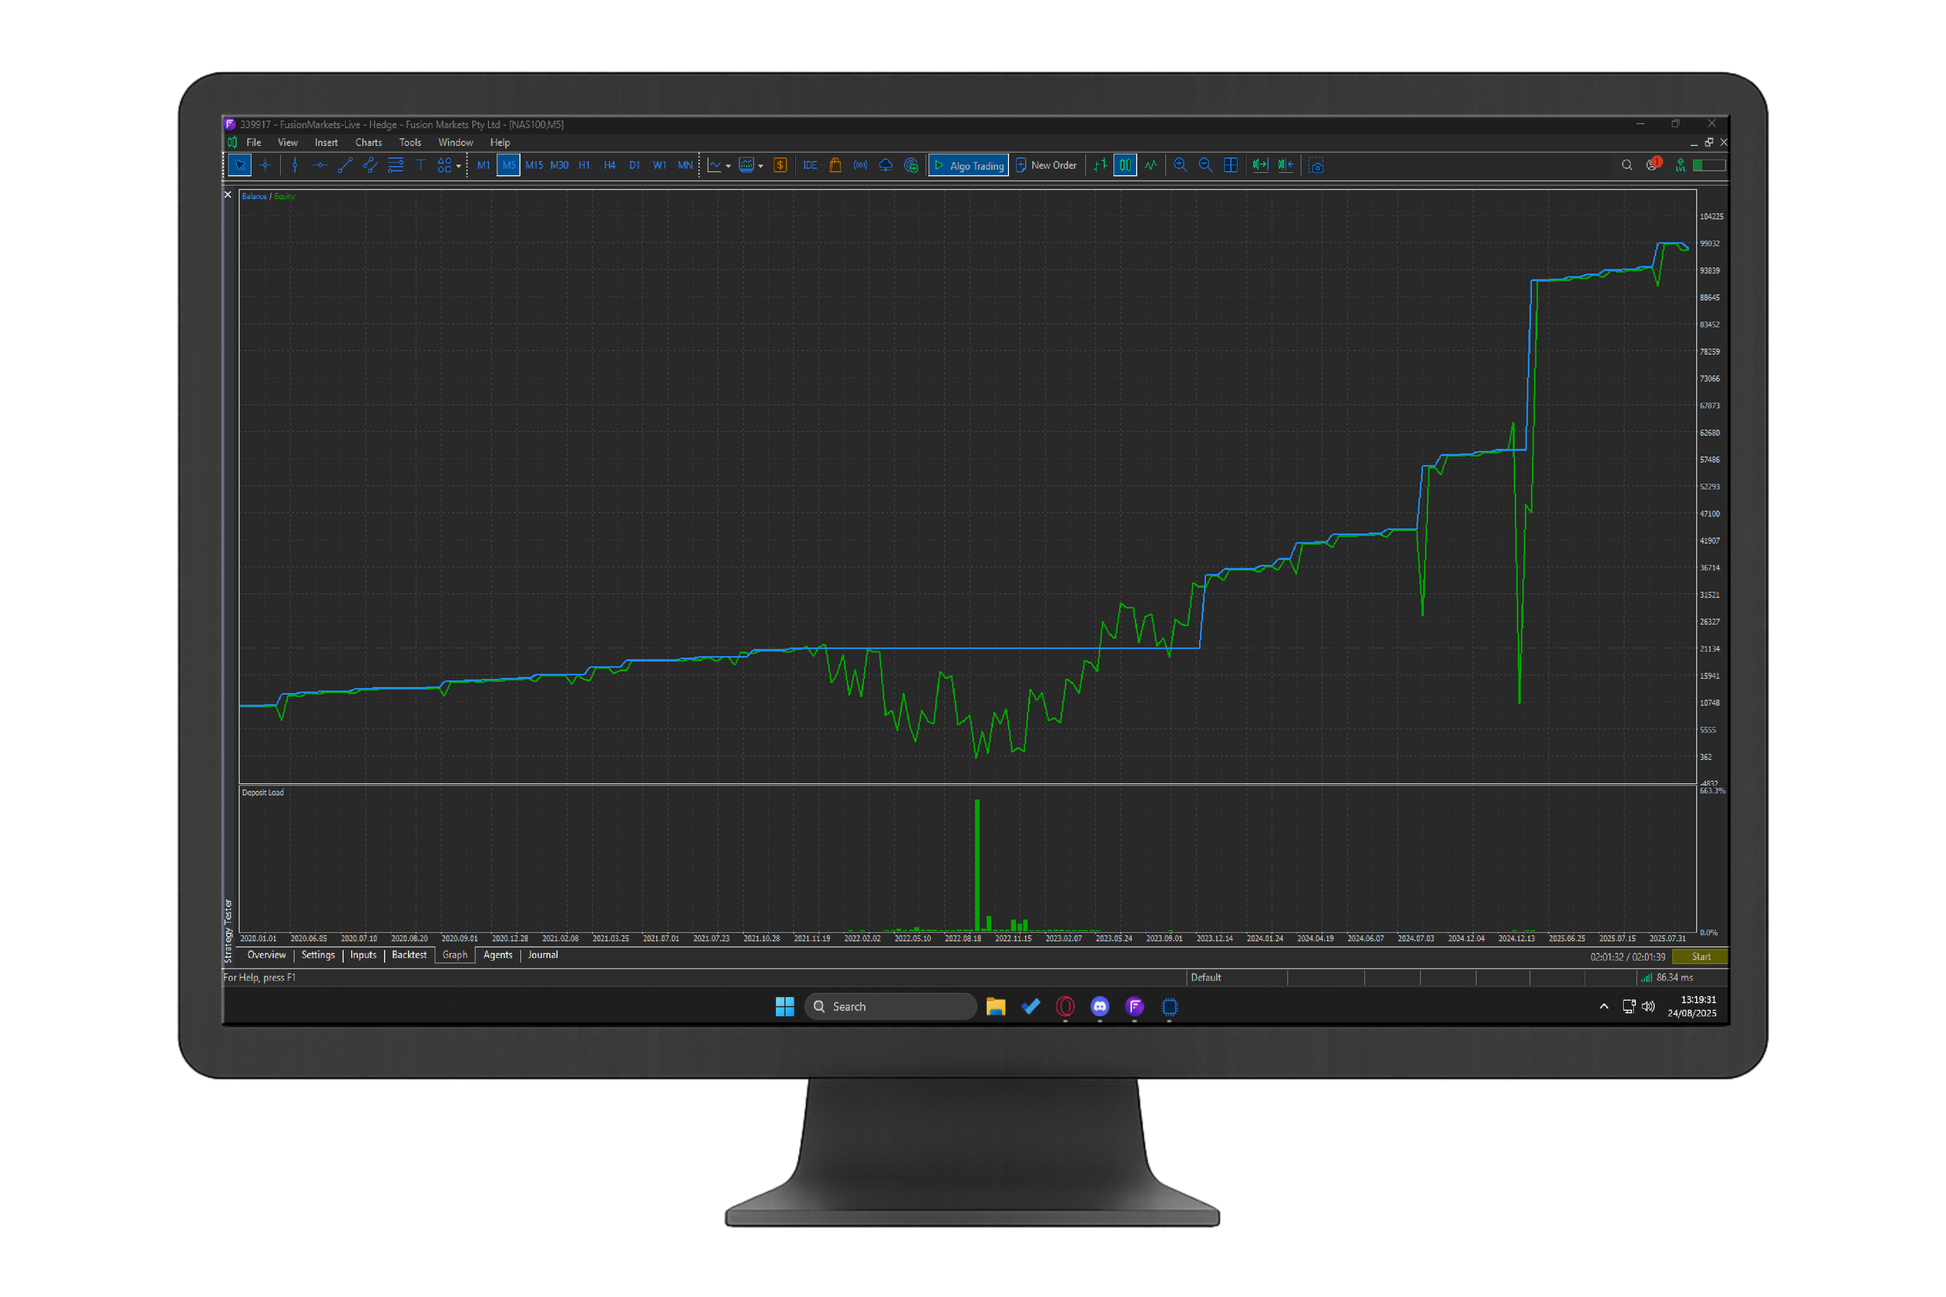
Task: Click the text label tool
Action: coord(420,166)
